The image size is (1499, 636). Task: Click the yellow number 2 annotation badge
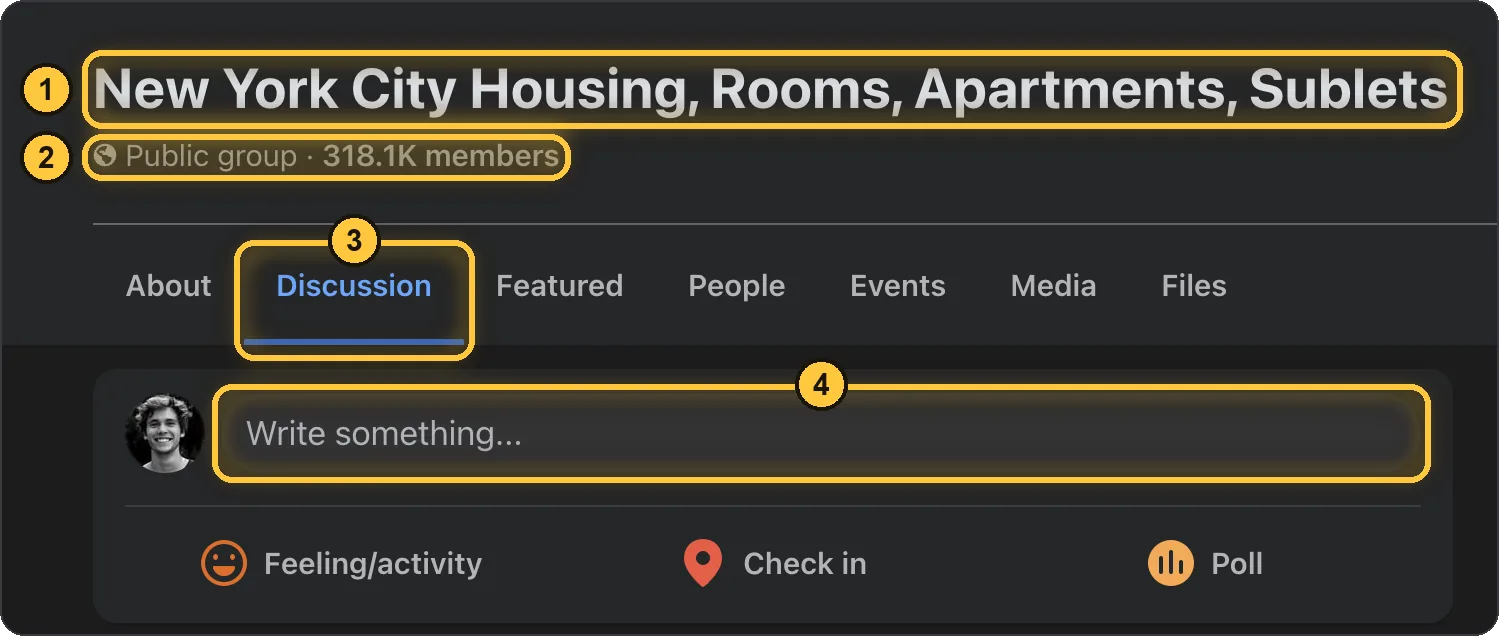45,157
